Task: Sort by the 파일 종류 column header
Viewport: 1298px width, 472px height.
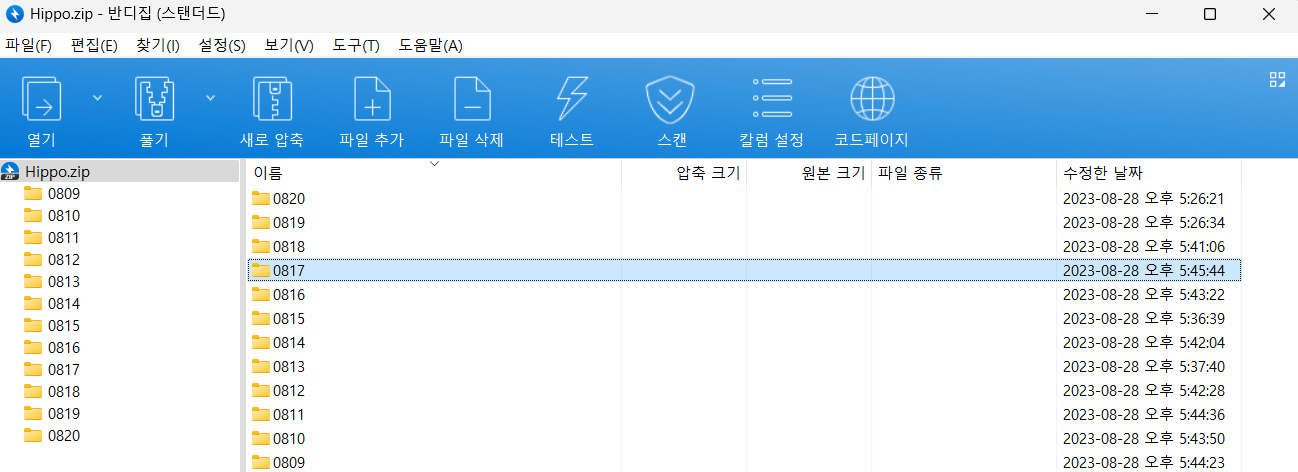Action: tap(964, 173)
